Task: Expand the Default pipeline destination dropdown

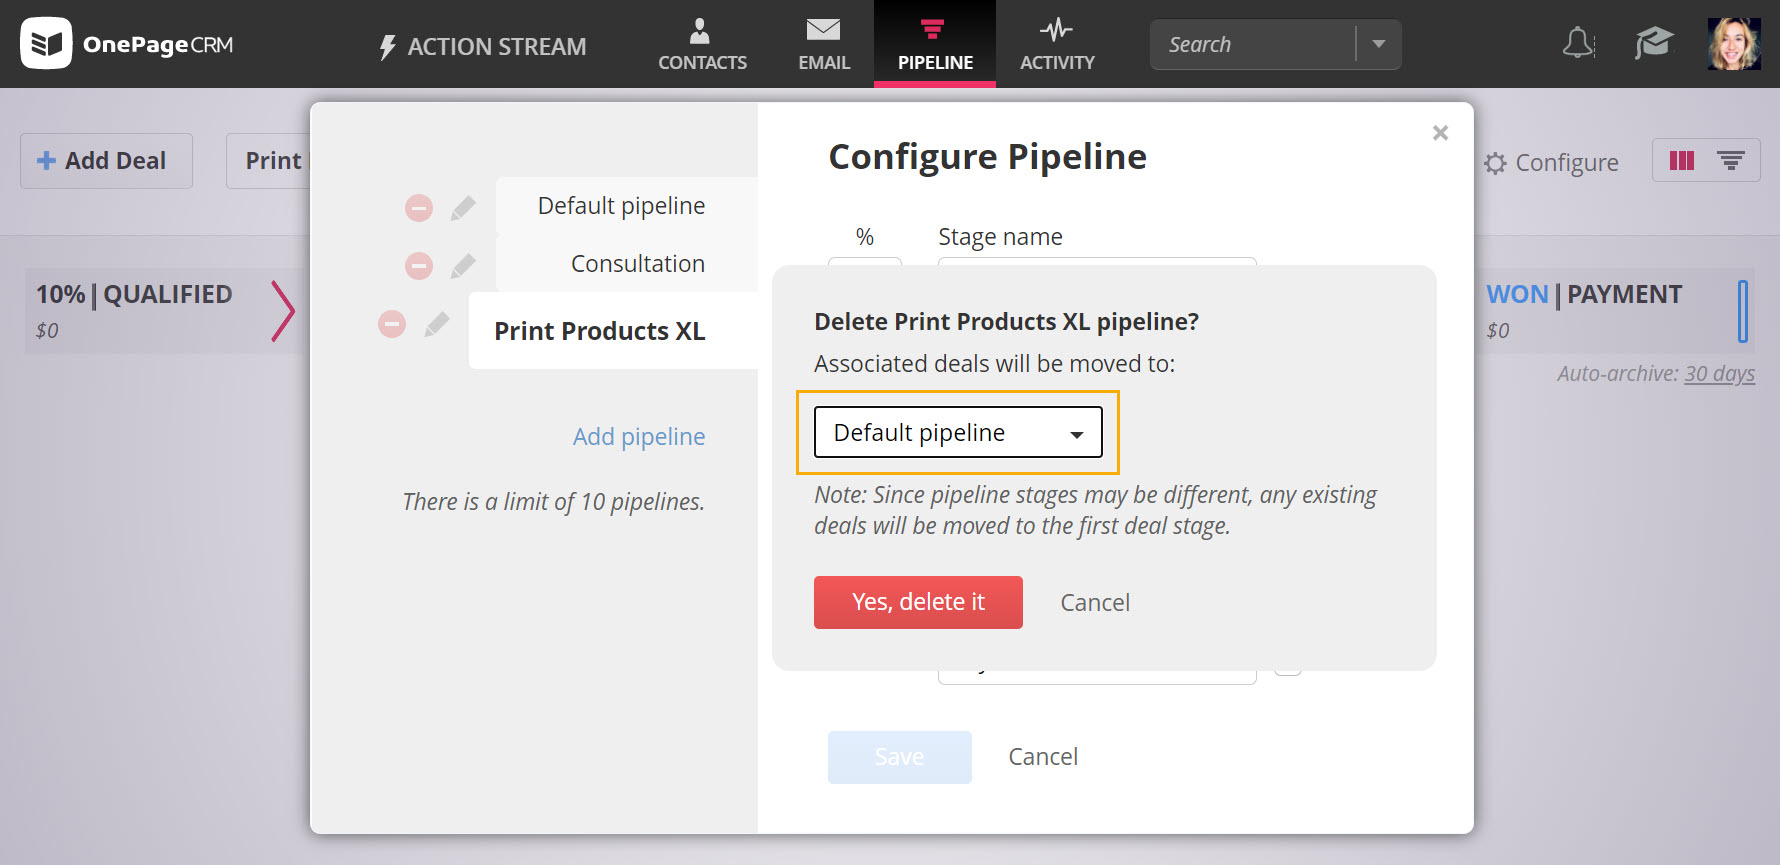Action: 958,432
